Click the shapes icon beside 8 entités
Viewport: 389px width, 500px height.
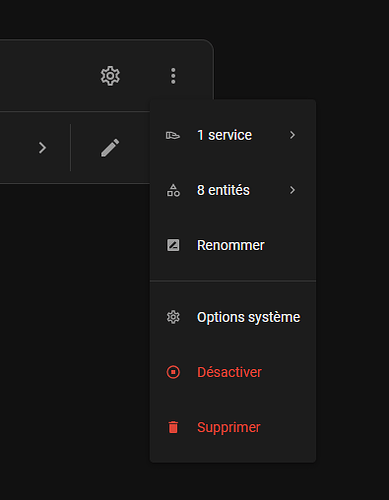coord(173,190)
